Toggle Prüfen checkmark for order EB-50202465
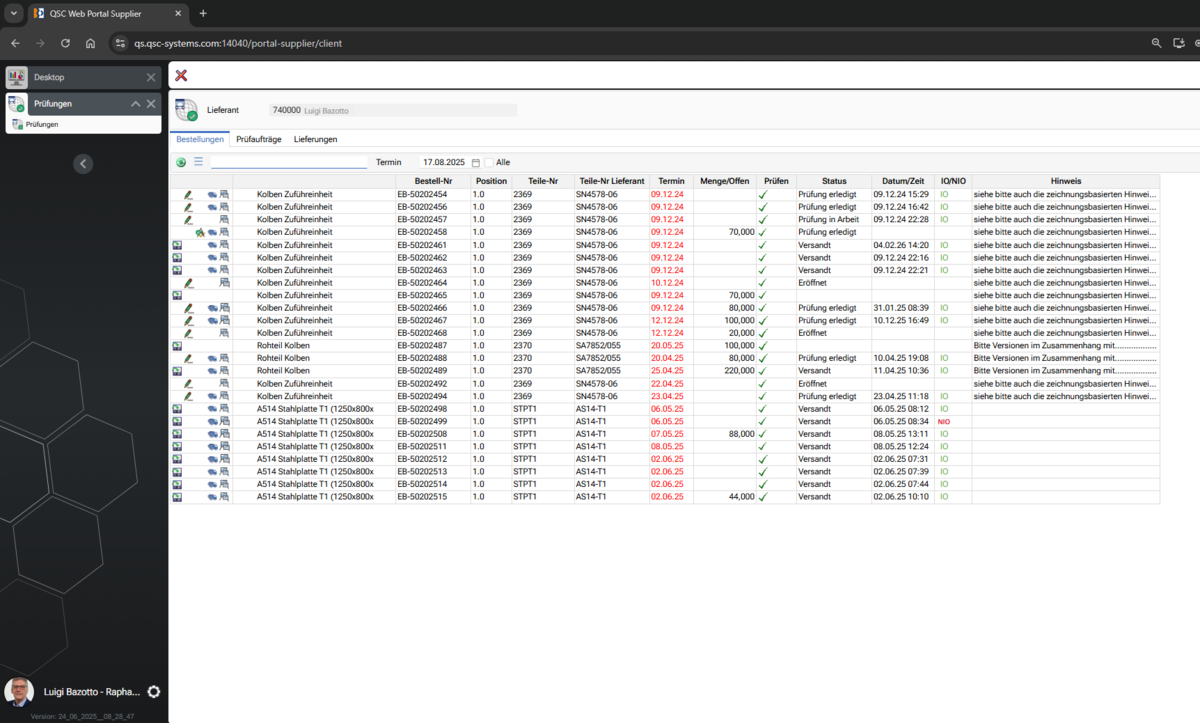The image size is (1200, 723). coord(763,295)
